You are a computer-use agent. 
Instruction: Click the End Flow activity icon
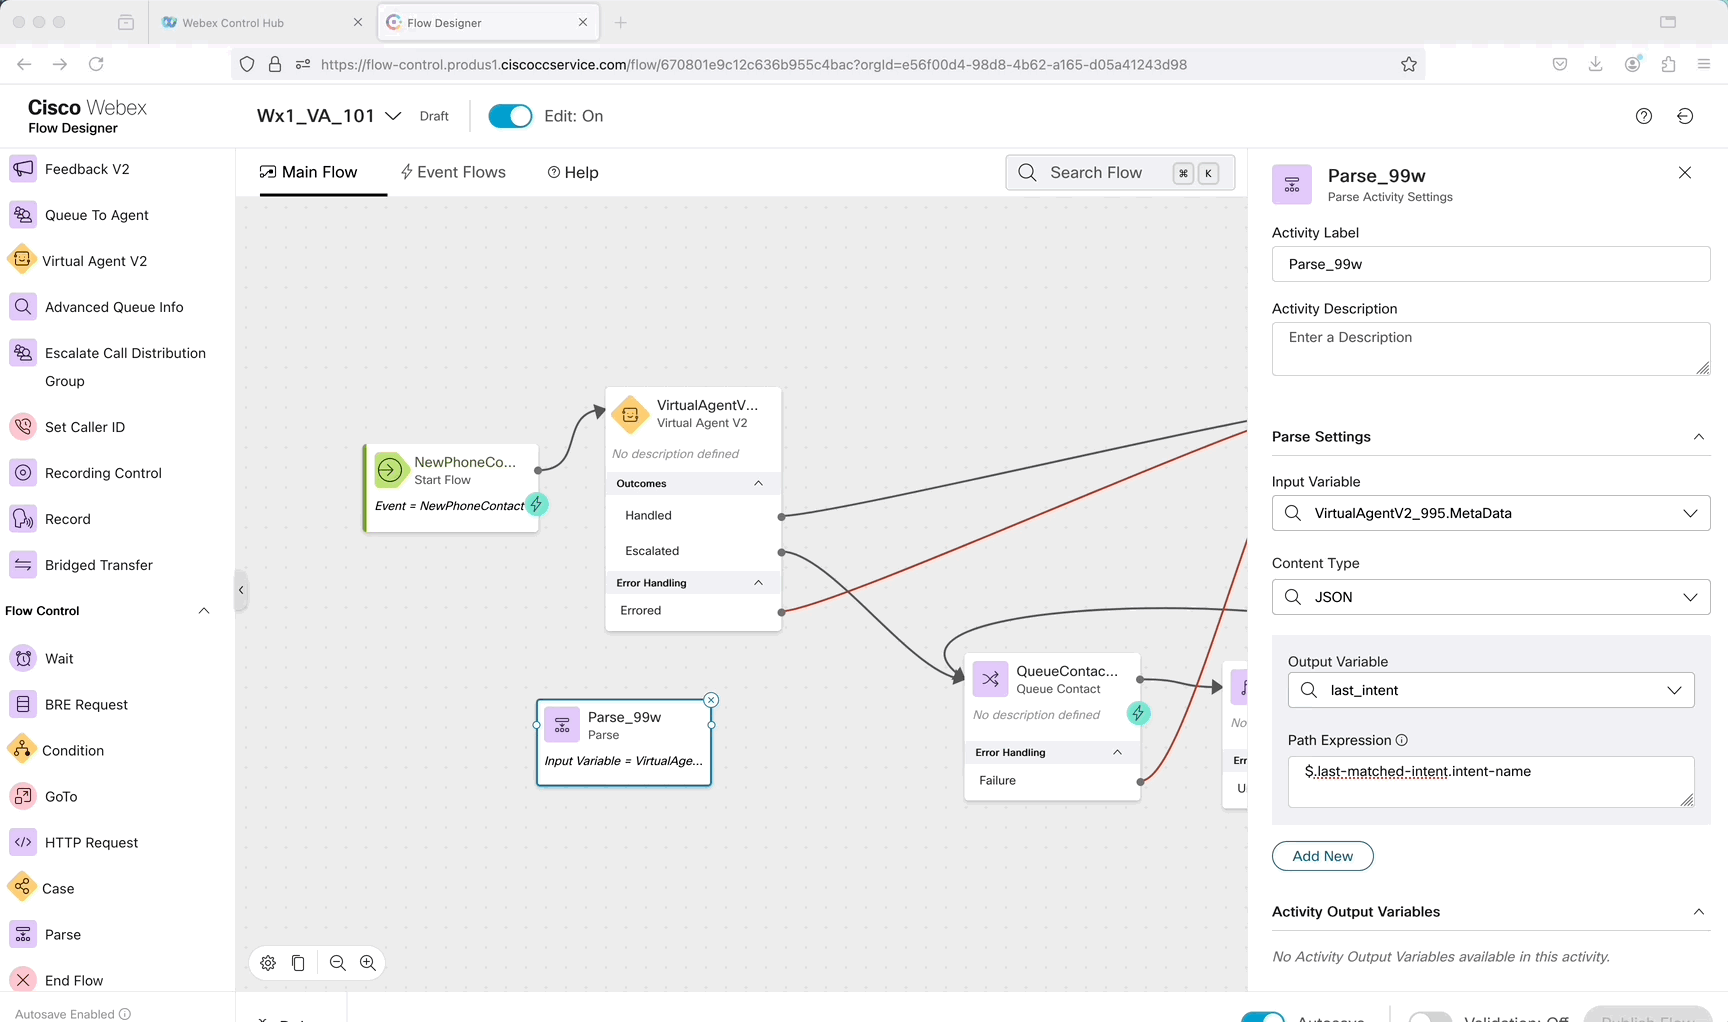coord(23,980)
